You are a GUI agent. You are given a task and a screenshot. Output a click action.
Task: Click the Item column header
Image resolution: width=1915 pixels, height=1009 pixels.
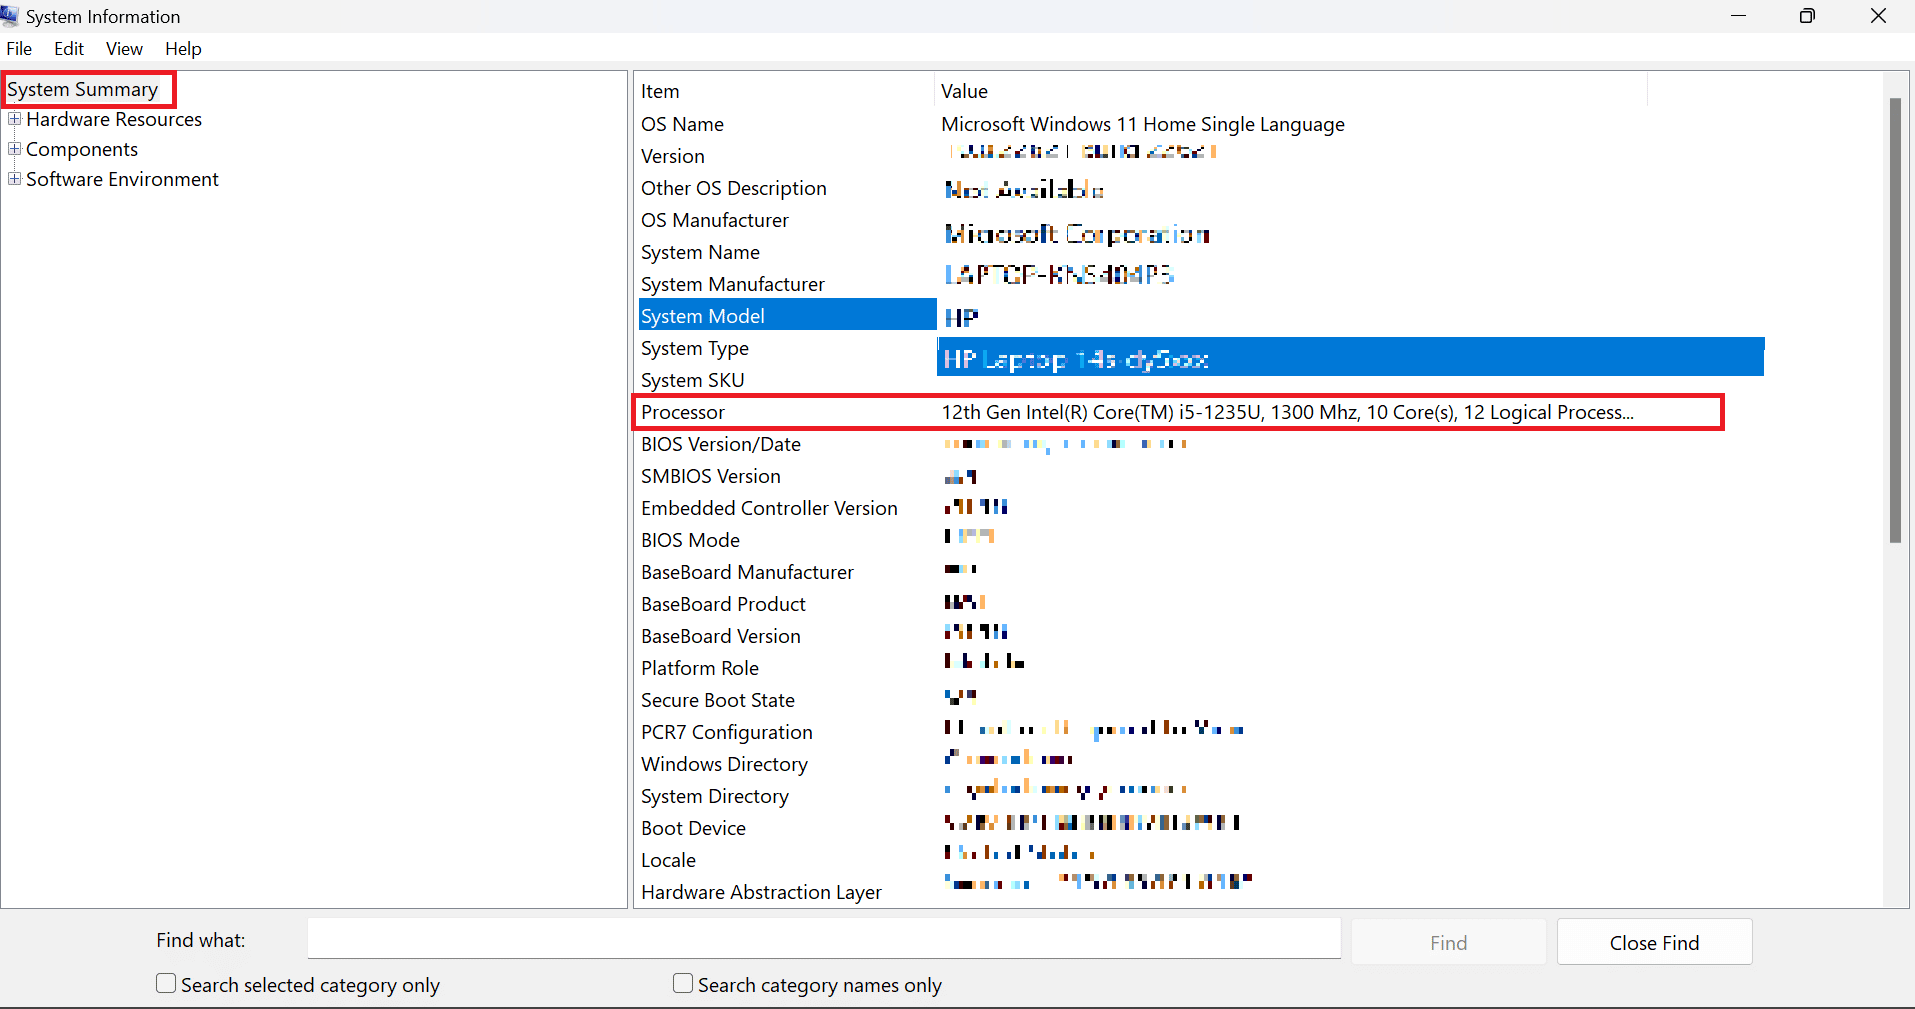click(784, 91)
